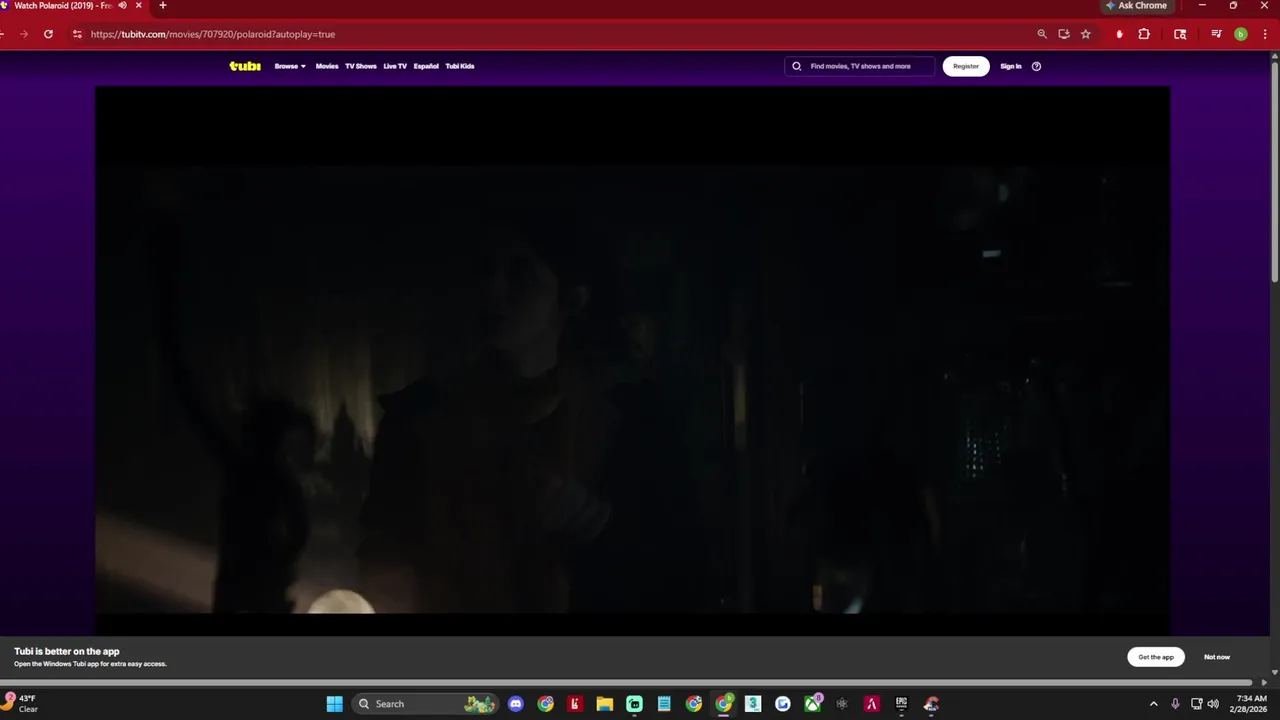Focus the Find movies search field
Screen dimensions: 1280x720
point(860,66)
